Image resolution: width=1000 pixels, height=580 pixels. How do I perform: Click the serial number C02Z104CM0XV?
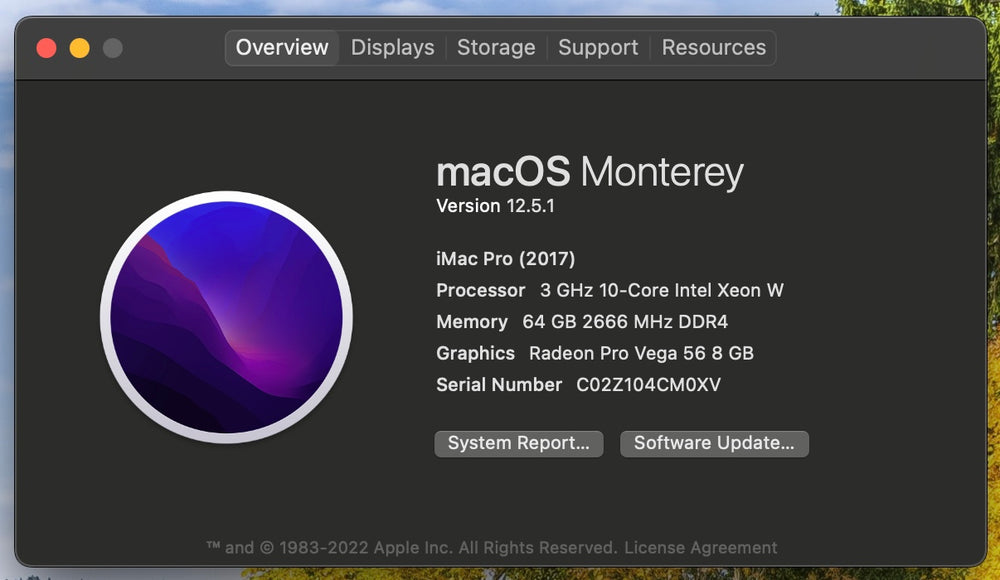[649, 385]
